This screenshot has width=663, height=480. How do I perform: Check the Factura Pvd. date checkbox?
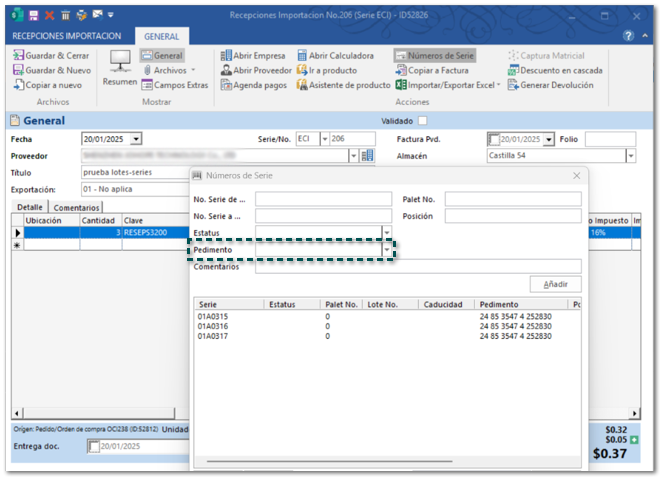click(494, 139)
